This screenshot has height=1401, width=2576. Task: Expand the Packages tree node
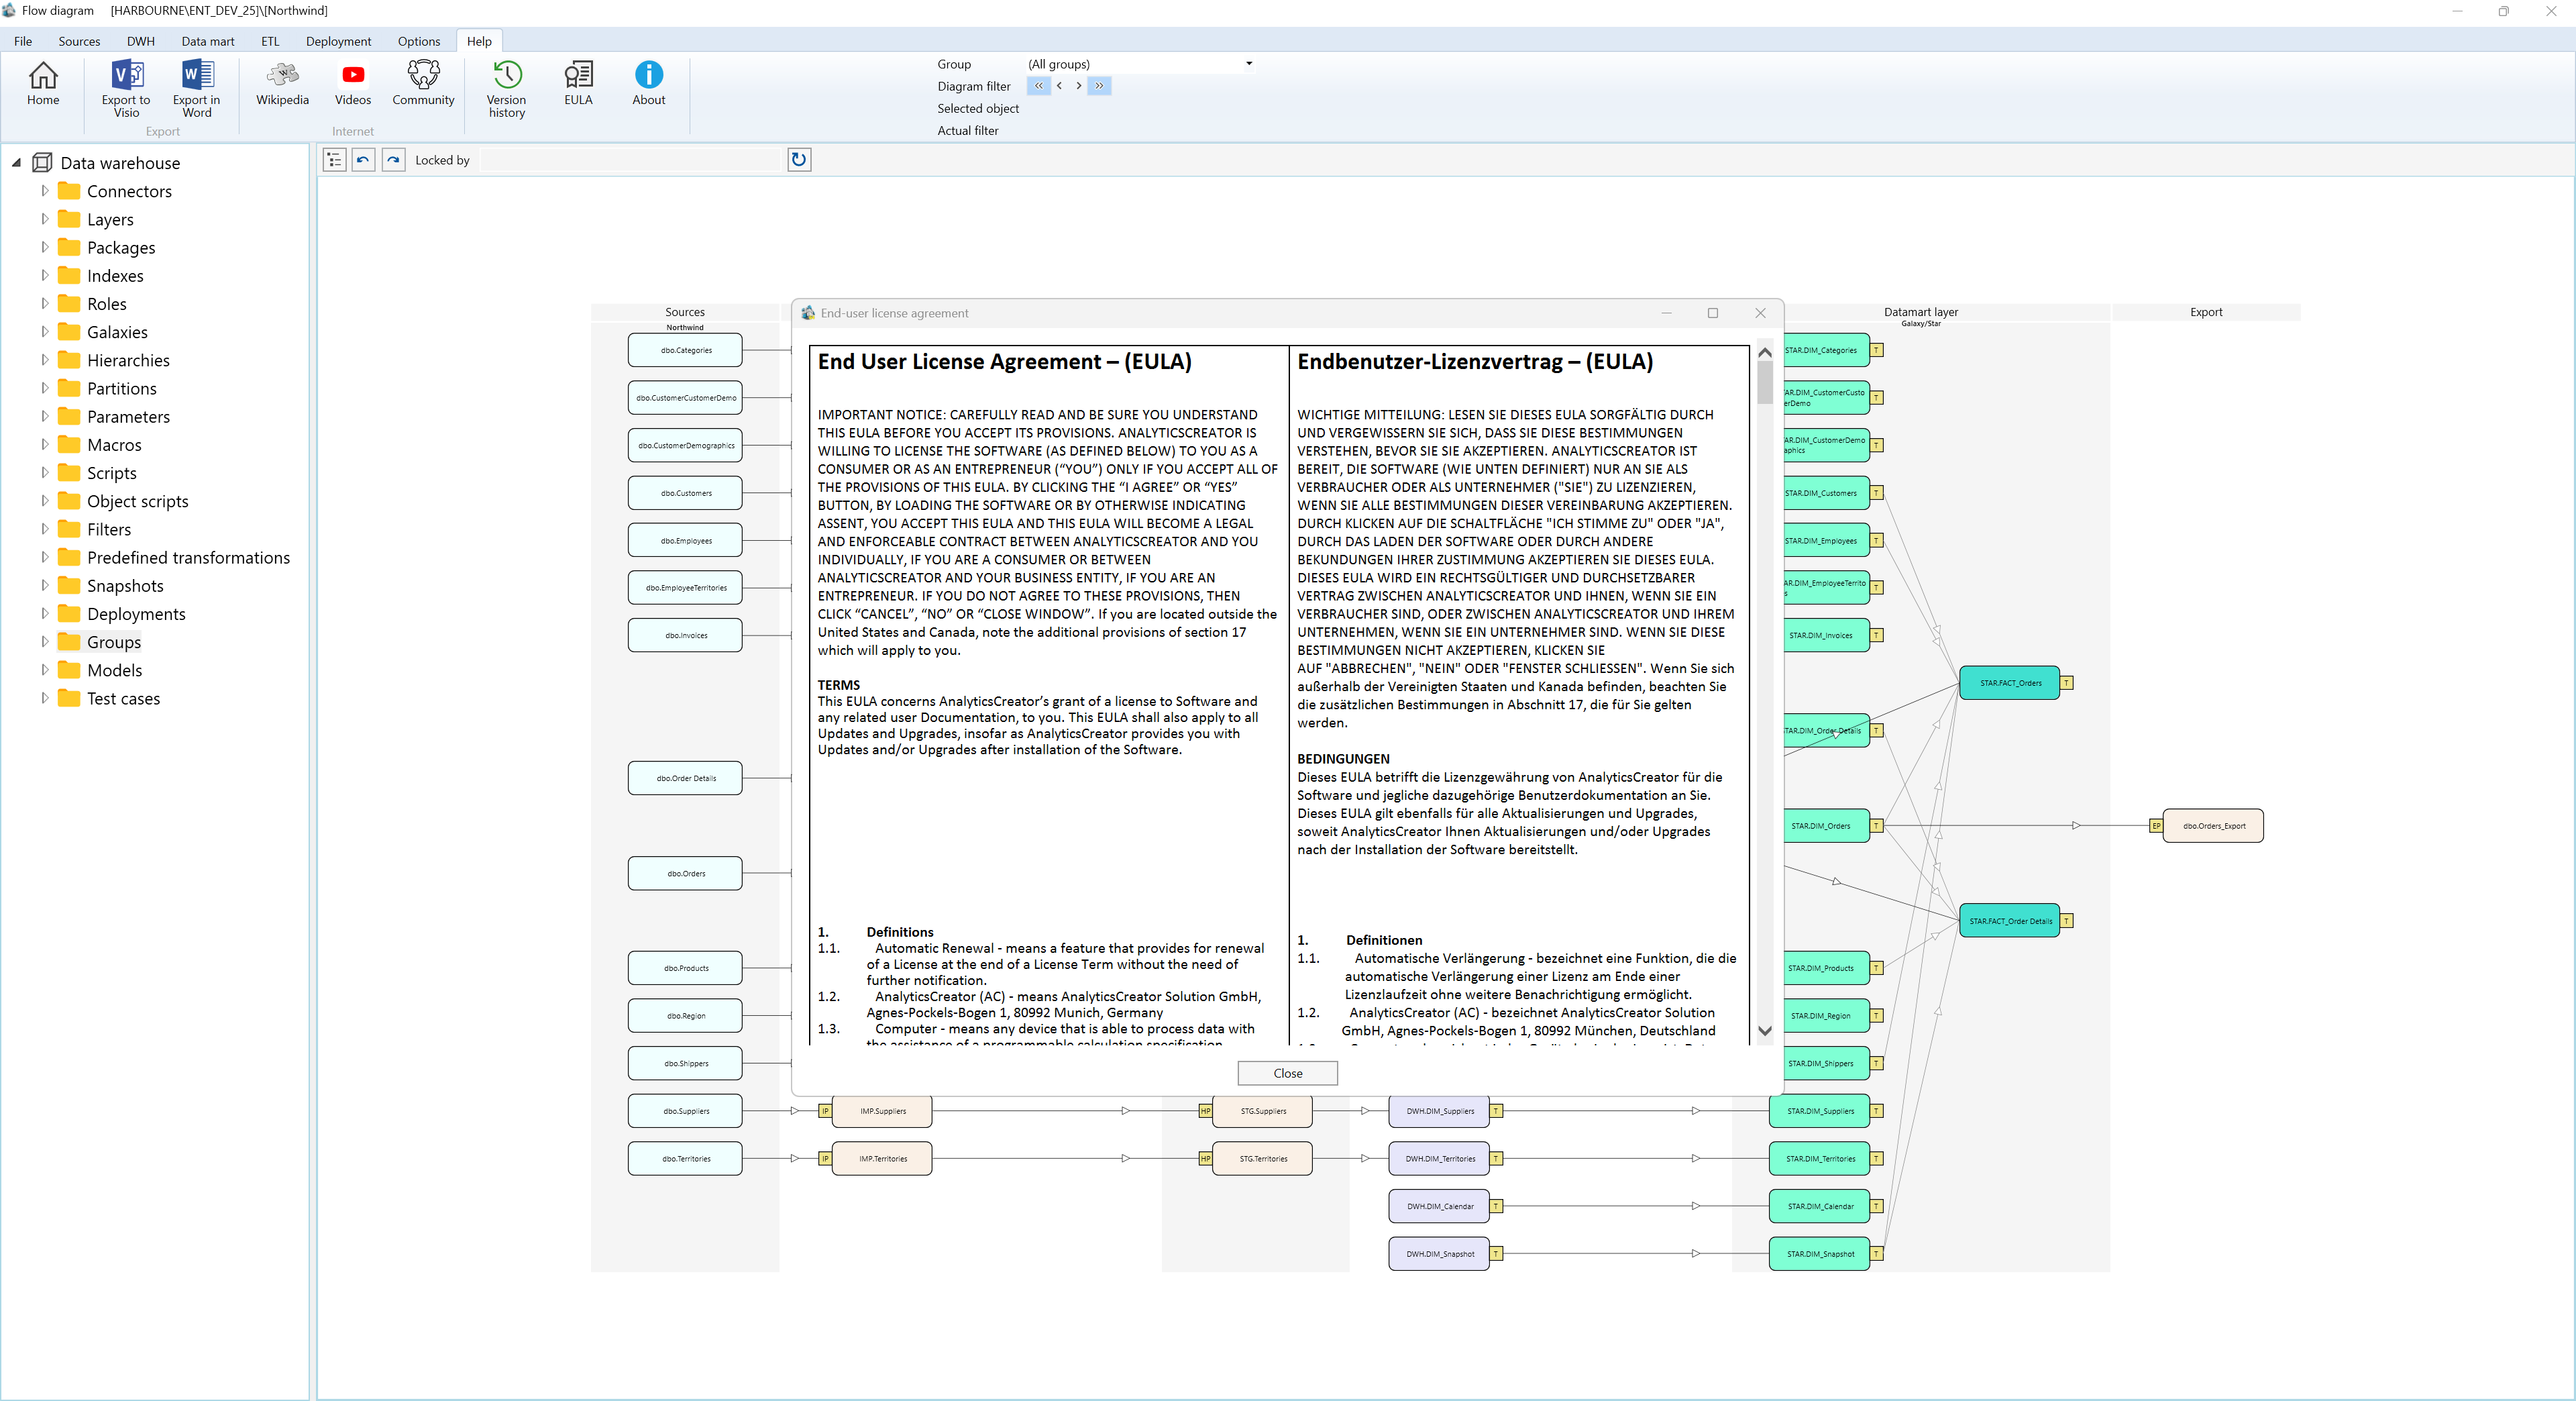point(44,246)
